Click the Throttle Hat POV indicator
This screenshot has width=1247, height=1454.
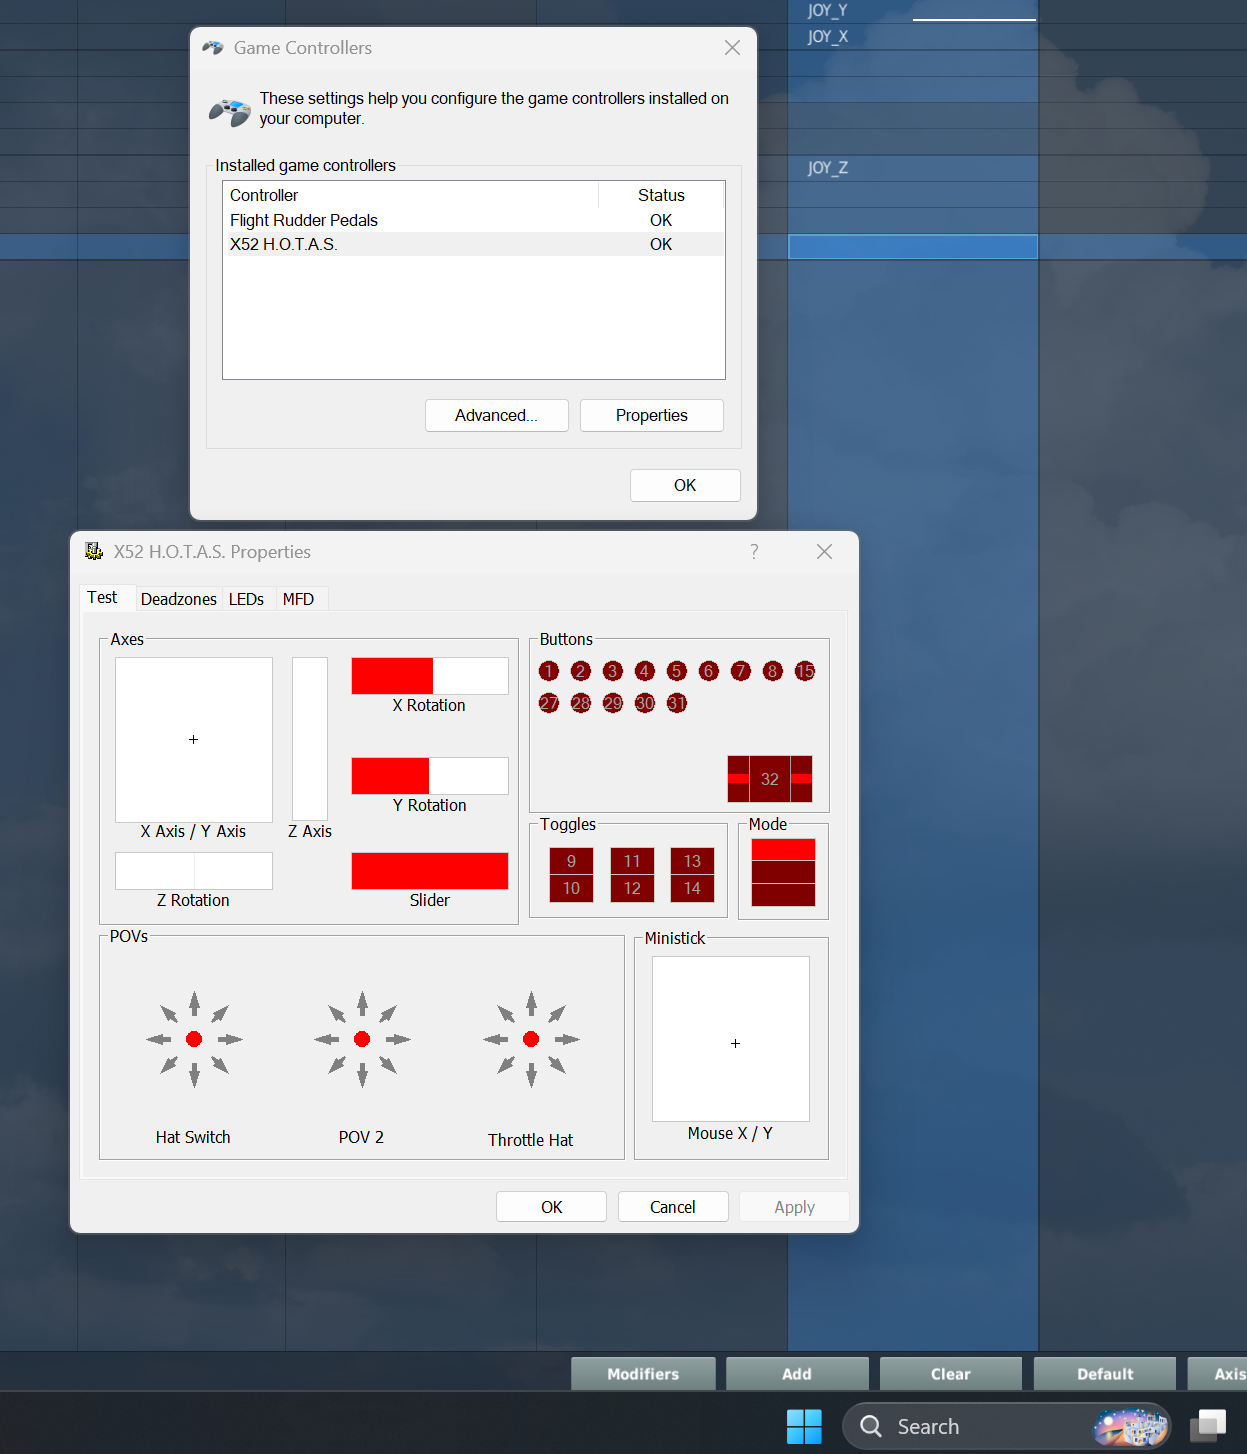pos(531,1039)
